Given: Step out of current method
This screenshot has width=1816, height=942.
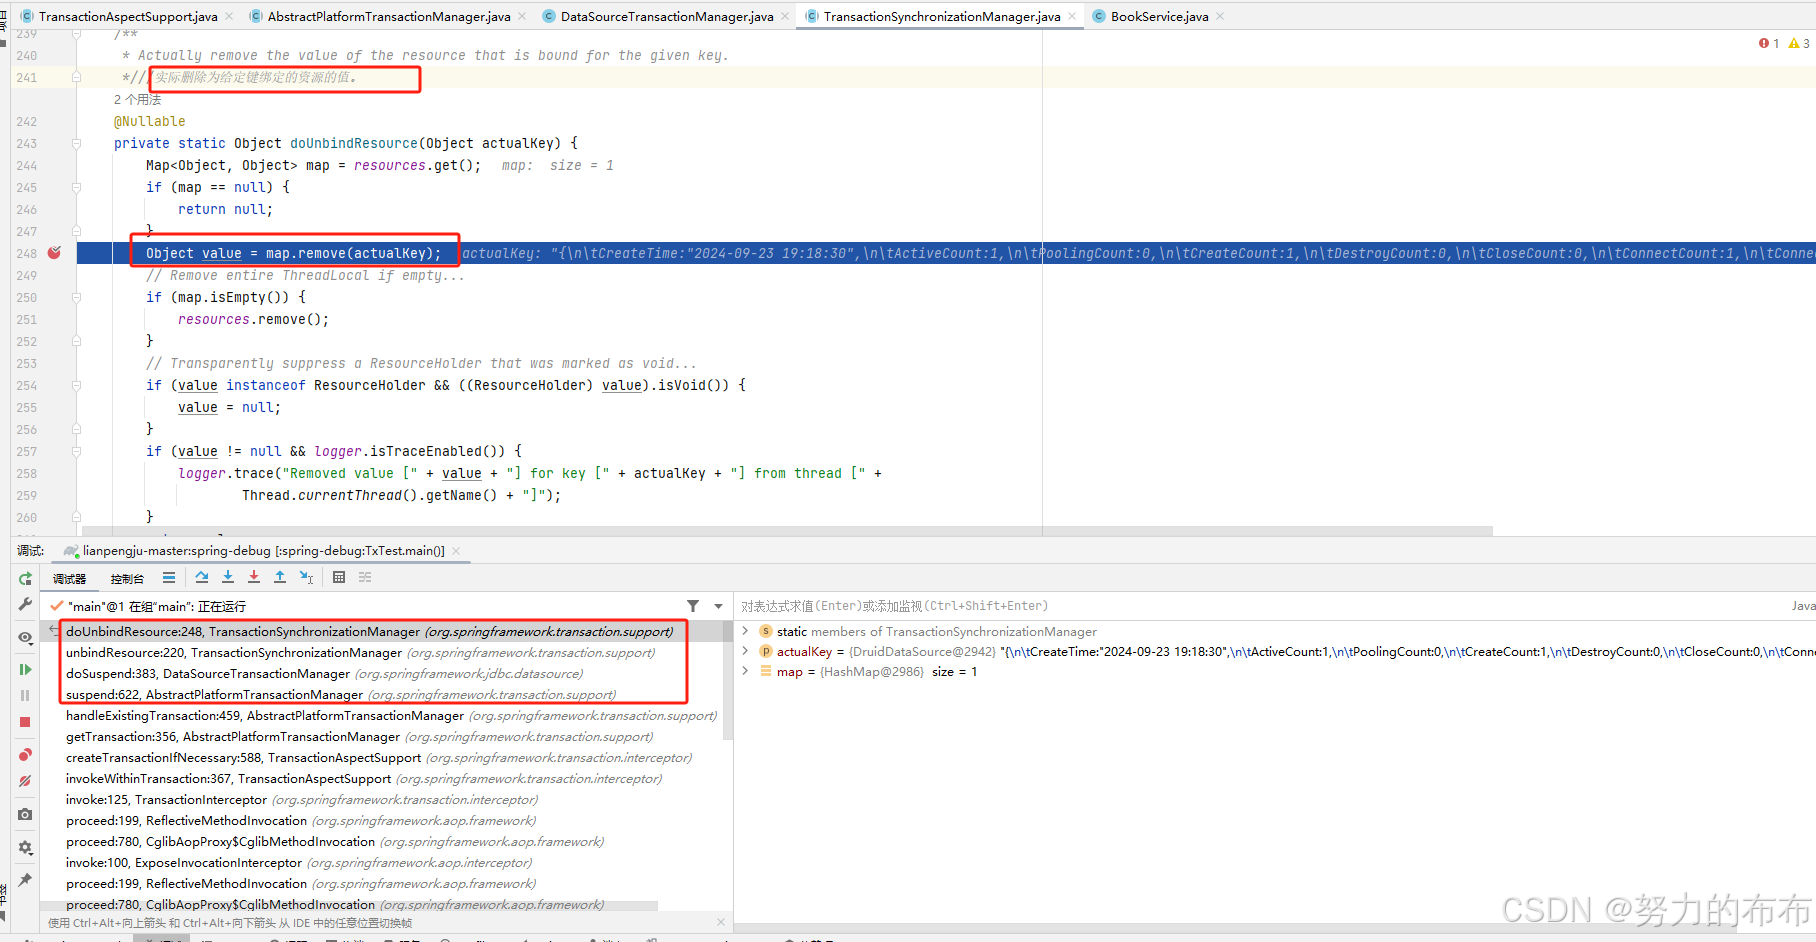Looking at the screenshot, I should pos(280,578).
